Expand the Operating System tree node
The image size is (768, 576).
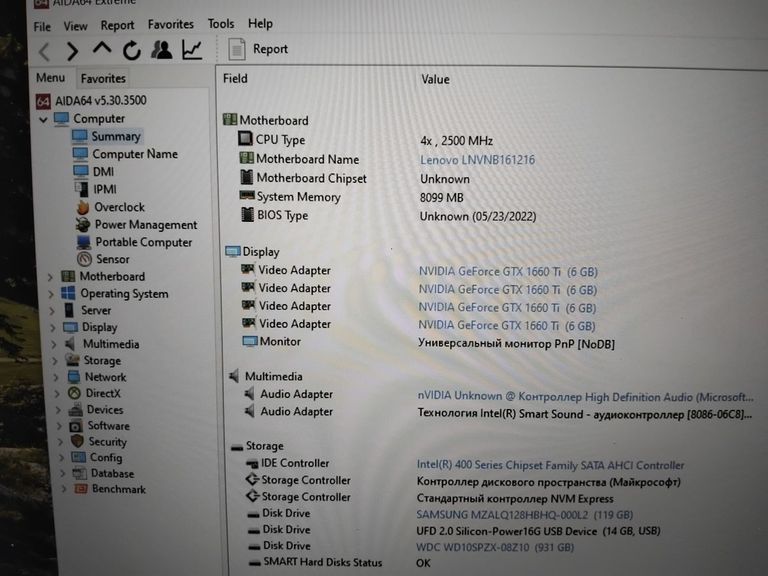(x=51, y=294)
